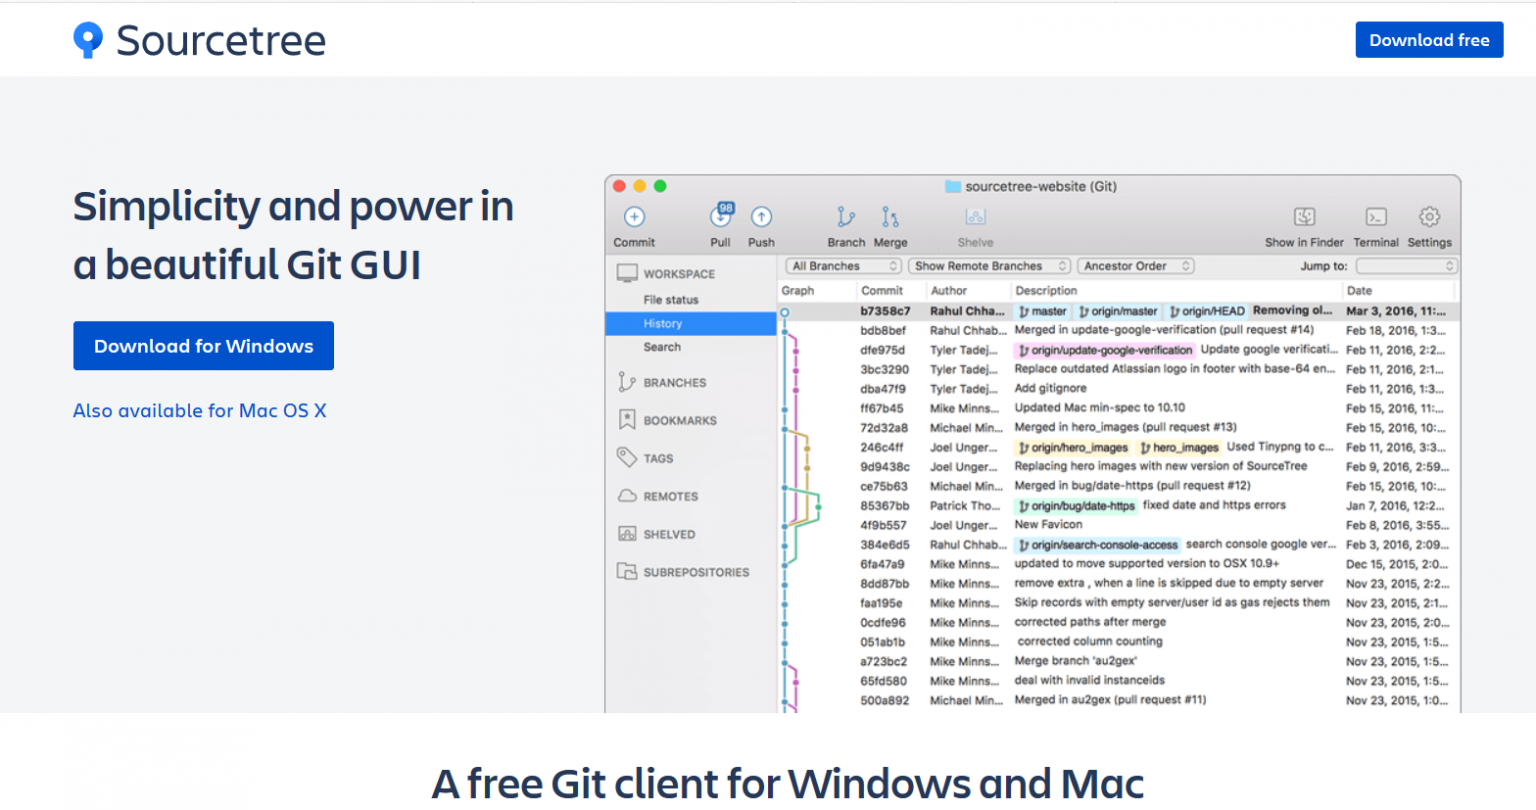Select the TAGS item in the sidebar

click(x=656, y=458)
